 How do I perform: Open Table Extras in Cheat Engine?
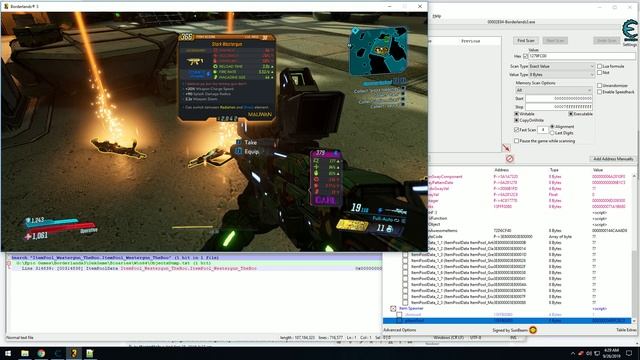coord(626,330)
